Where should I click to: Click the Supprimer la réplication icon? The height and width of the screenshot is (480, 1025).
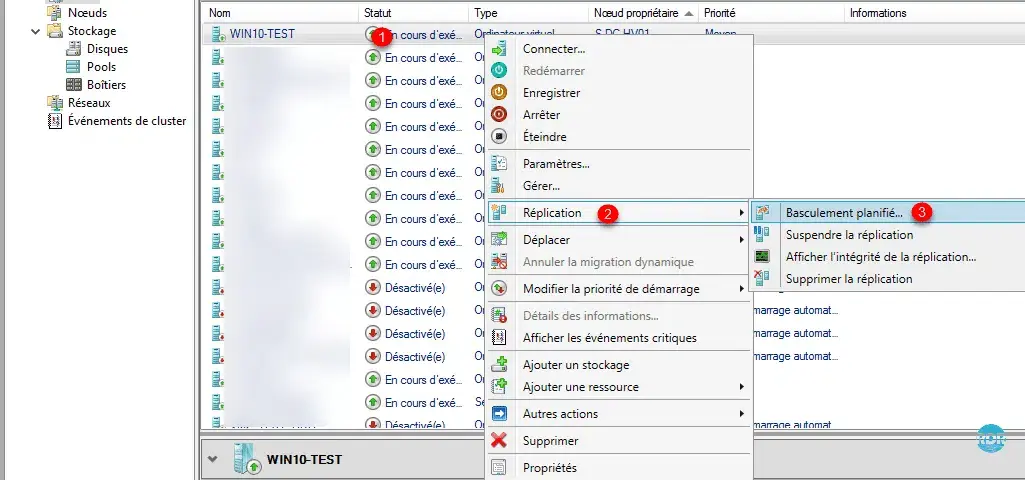click(x=762, y=279)
